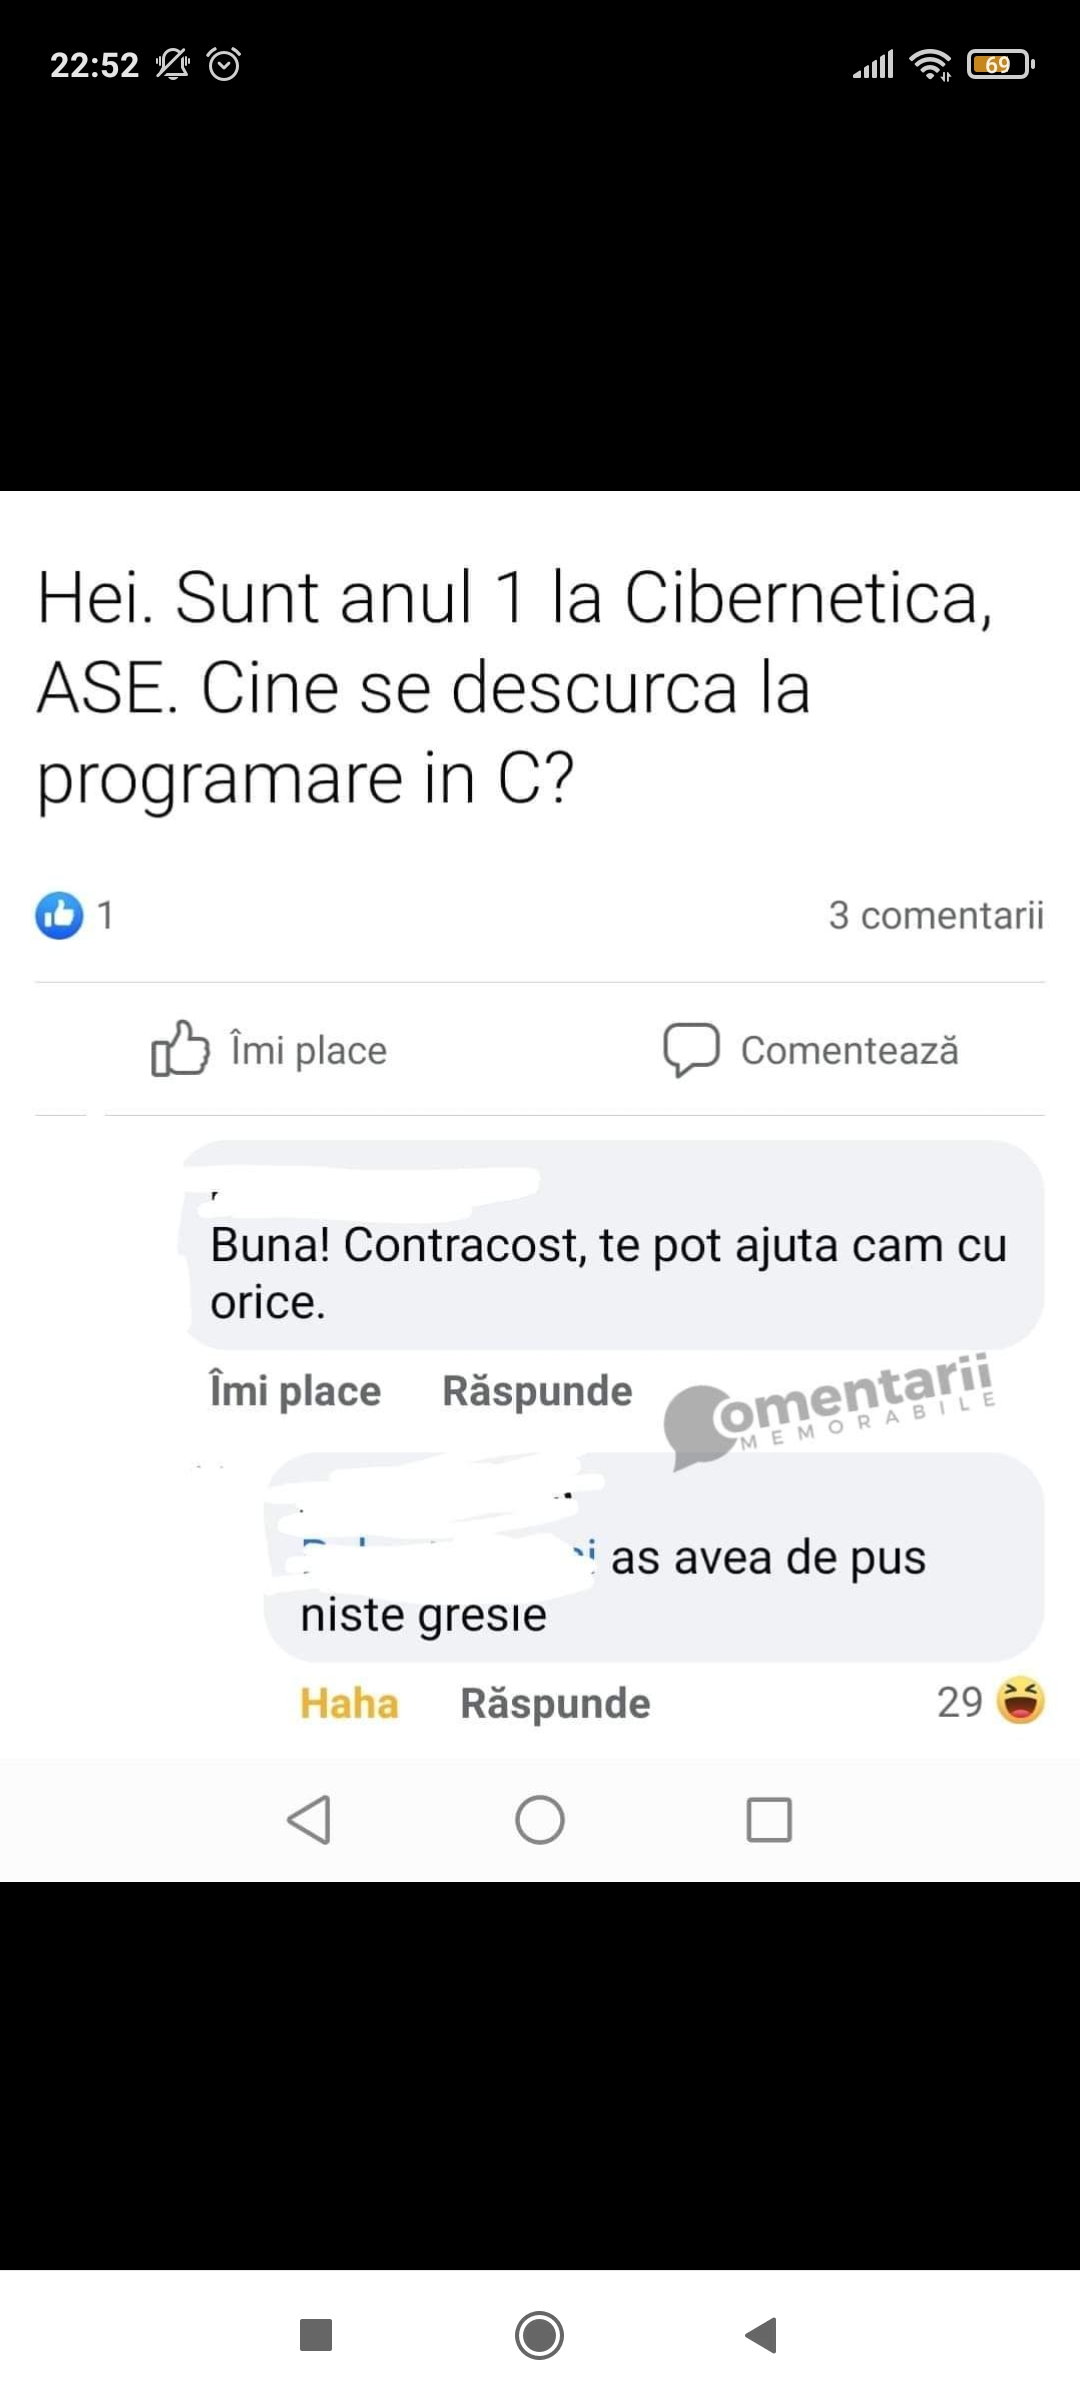Tap the bottom round home button
1080x2400 pixels.
(x=540, y=2335)
